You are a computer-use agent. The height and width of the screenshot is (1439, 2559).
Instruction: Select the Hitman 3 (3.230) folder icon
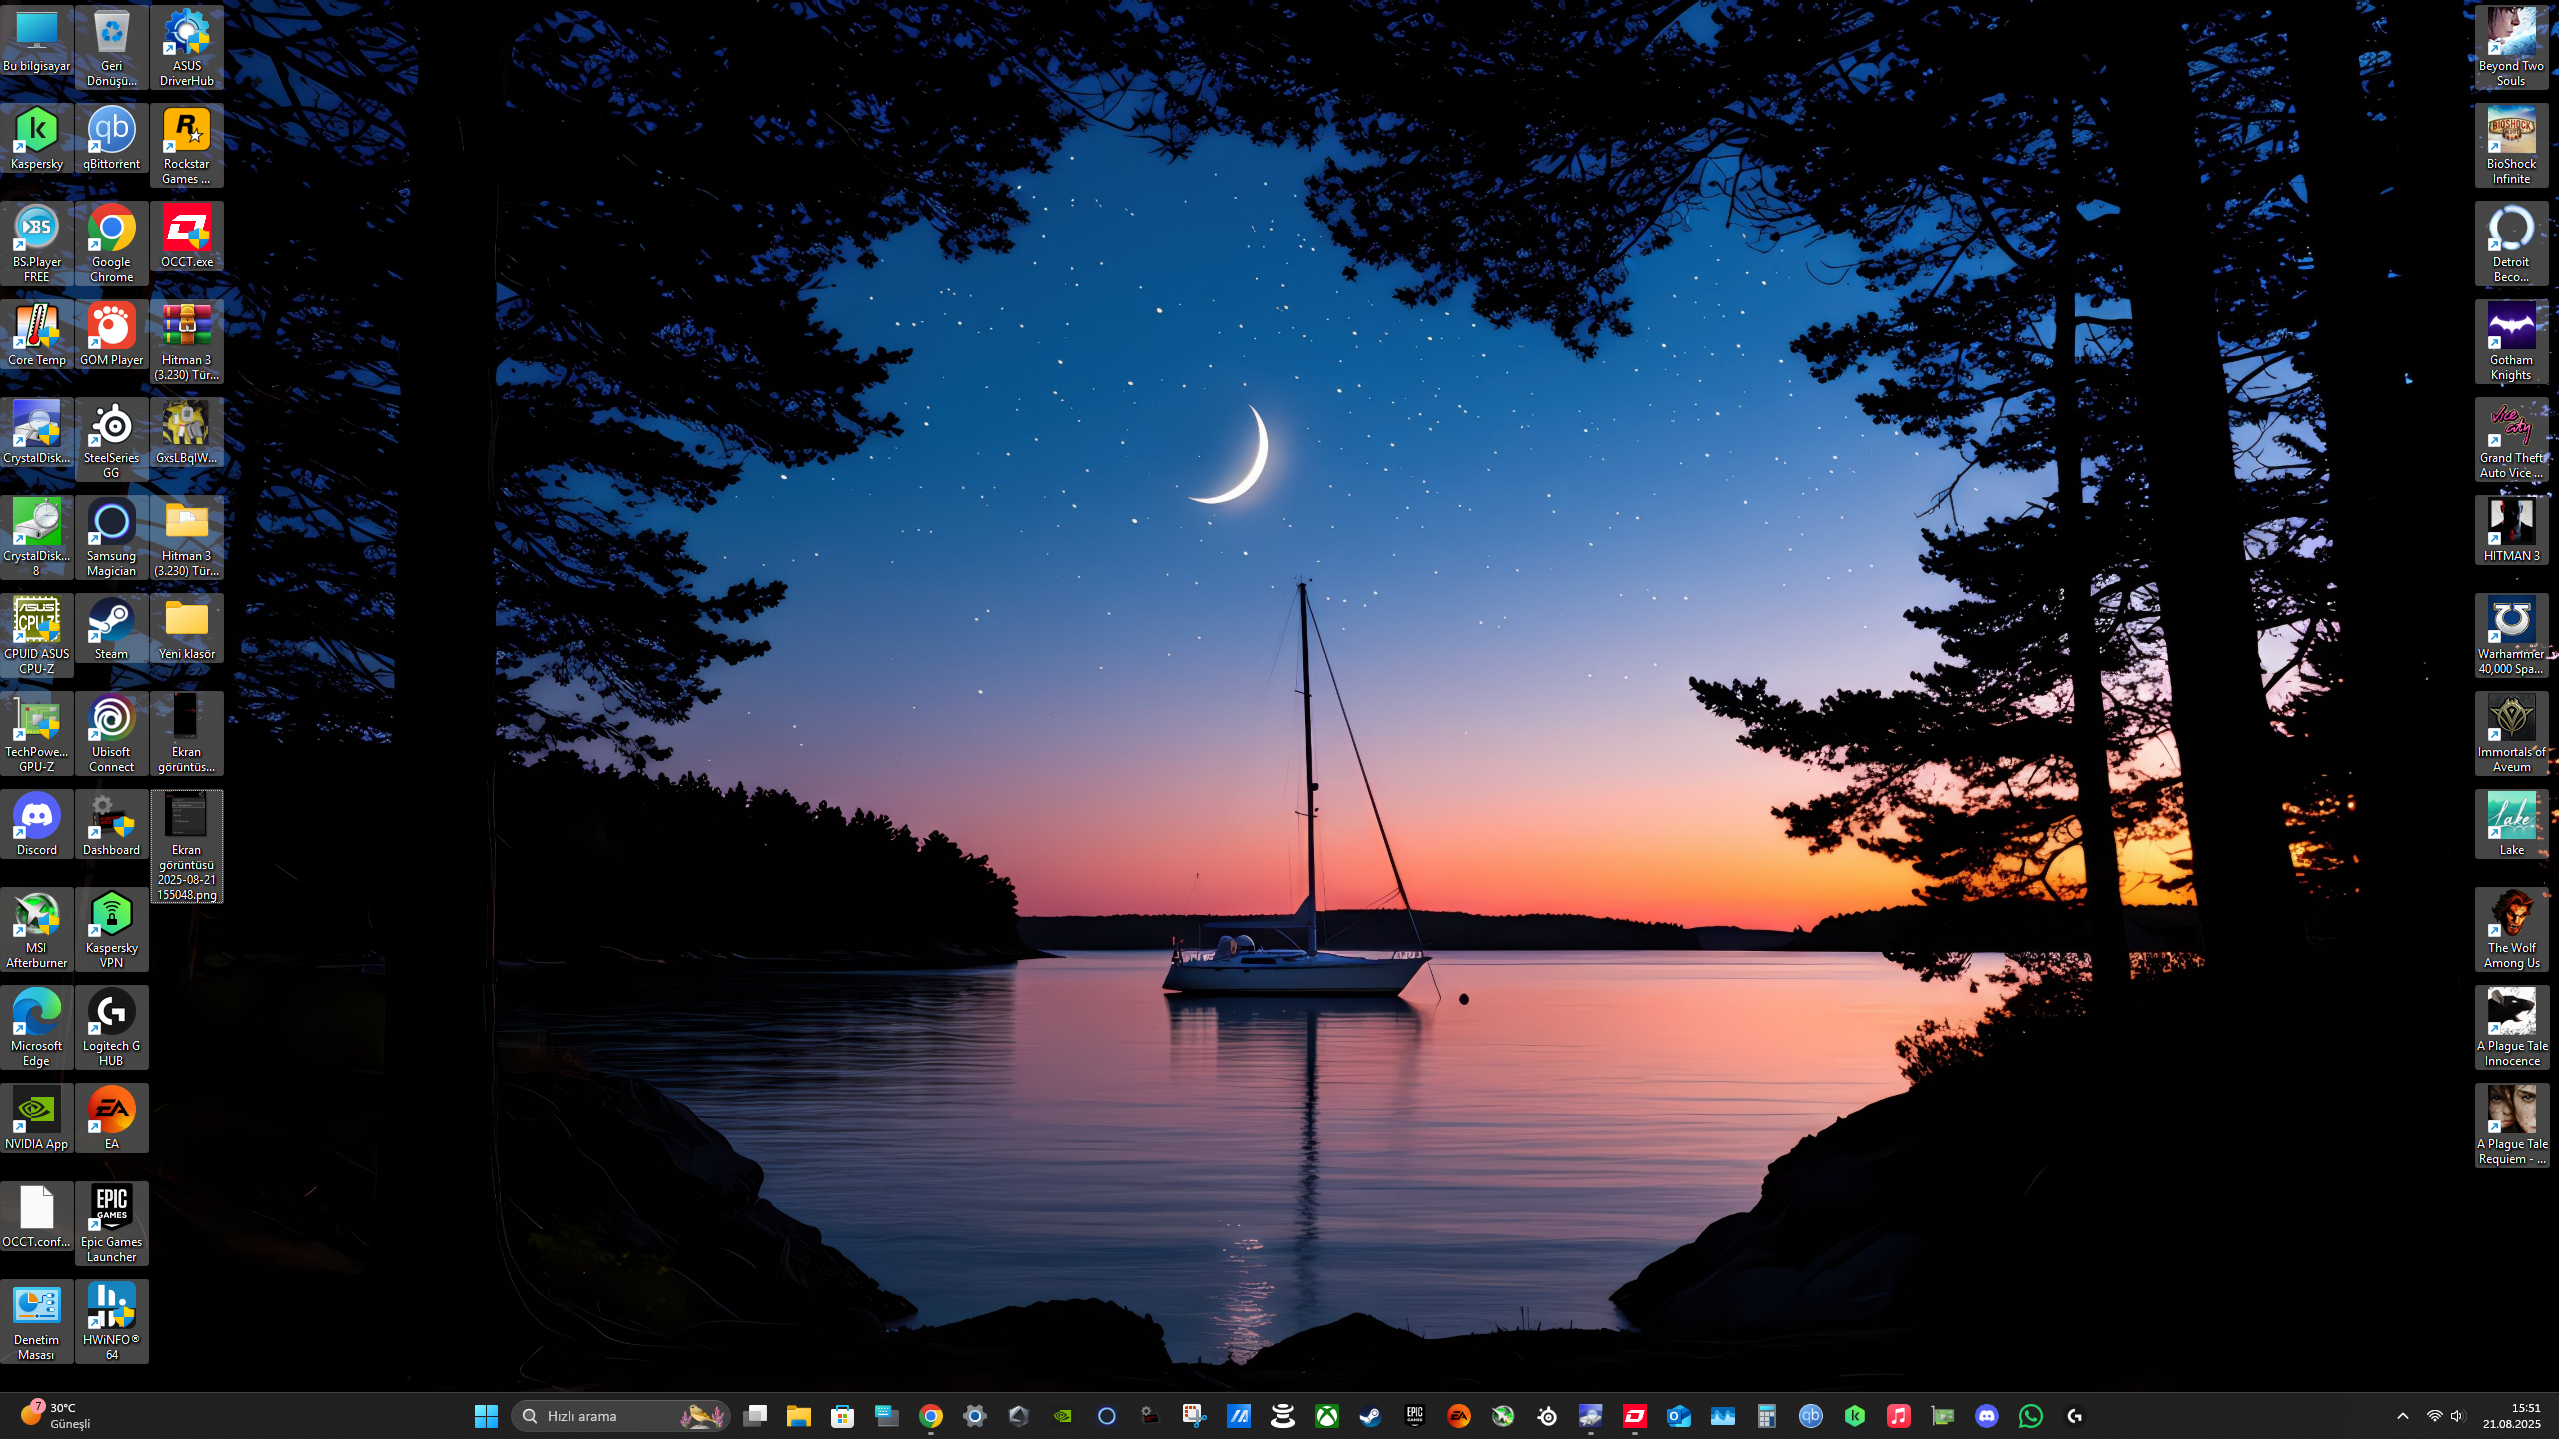[187, 537]
